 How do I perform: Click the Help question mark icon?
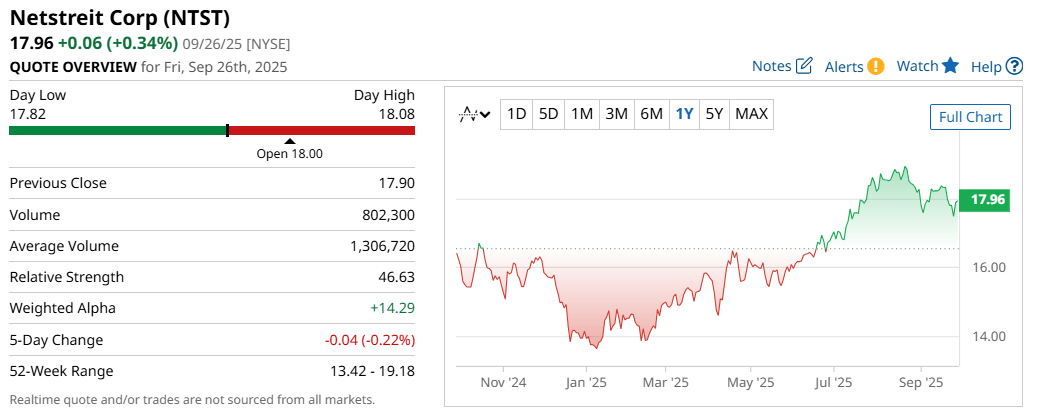click(x=1014, y=66)
